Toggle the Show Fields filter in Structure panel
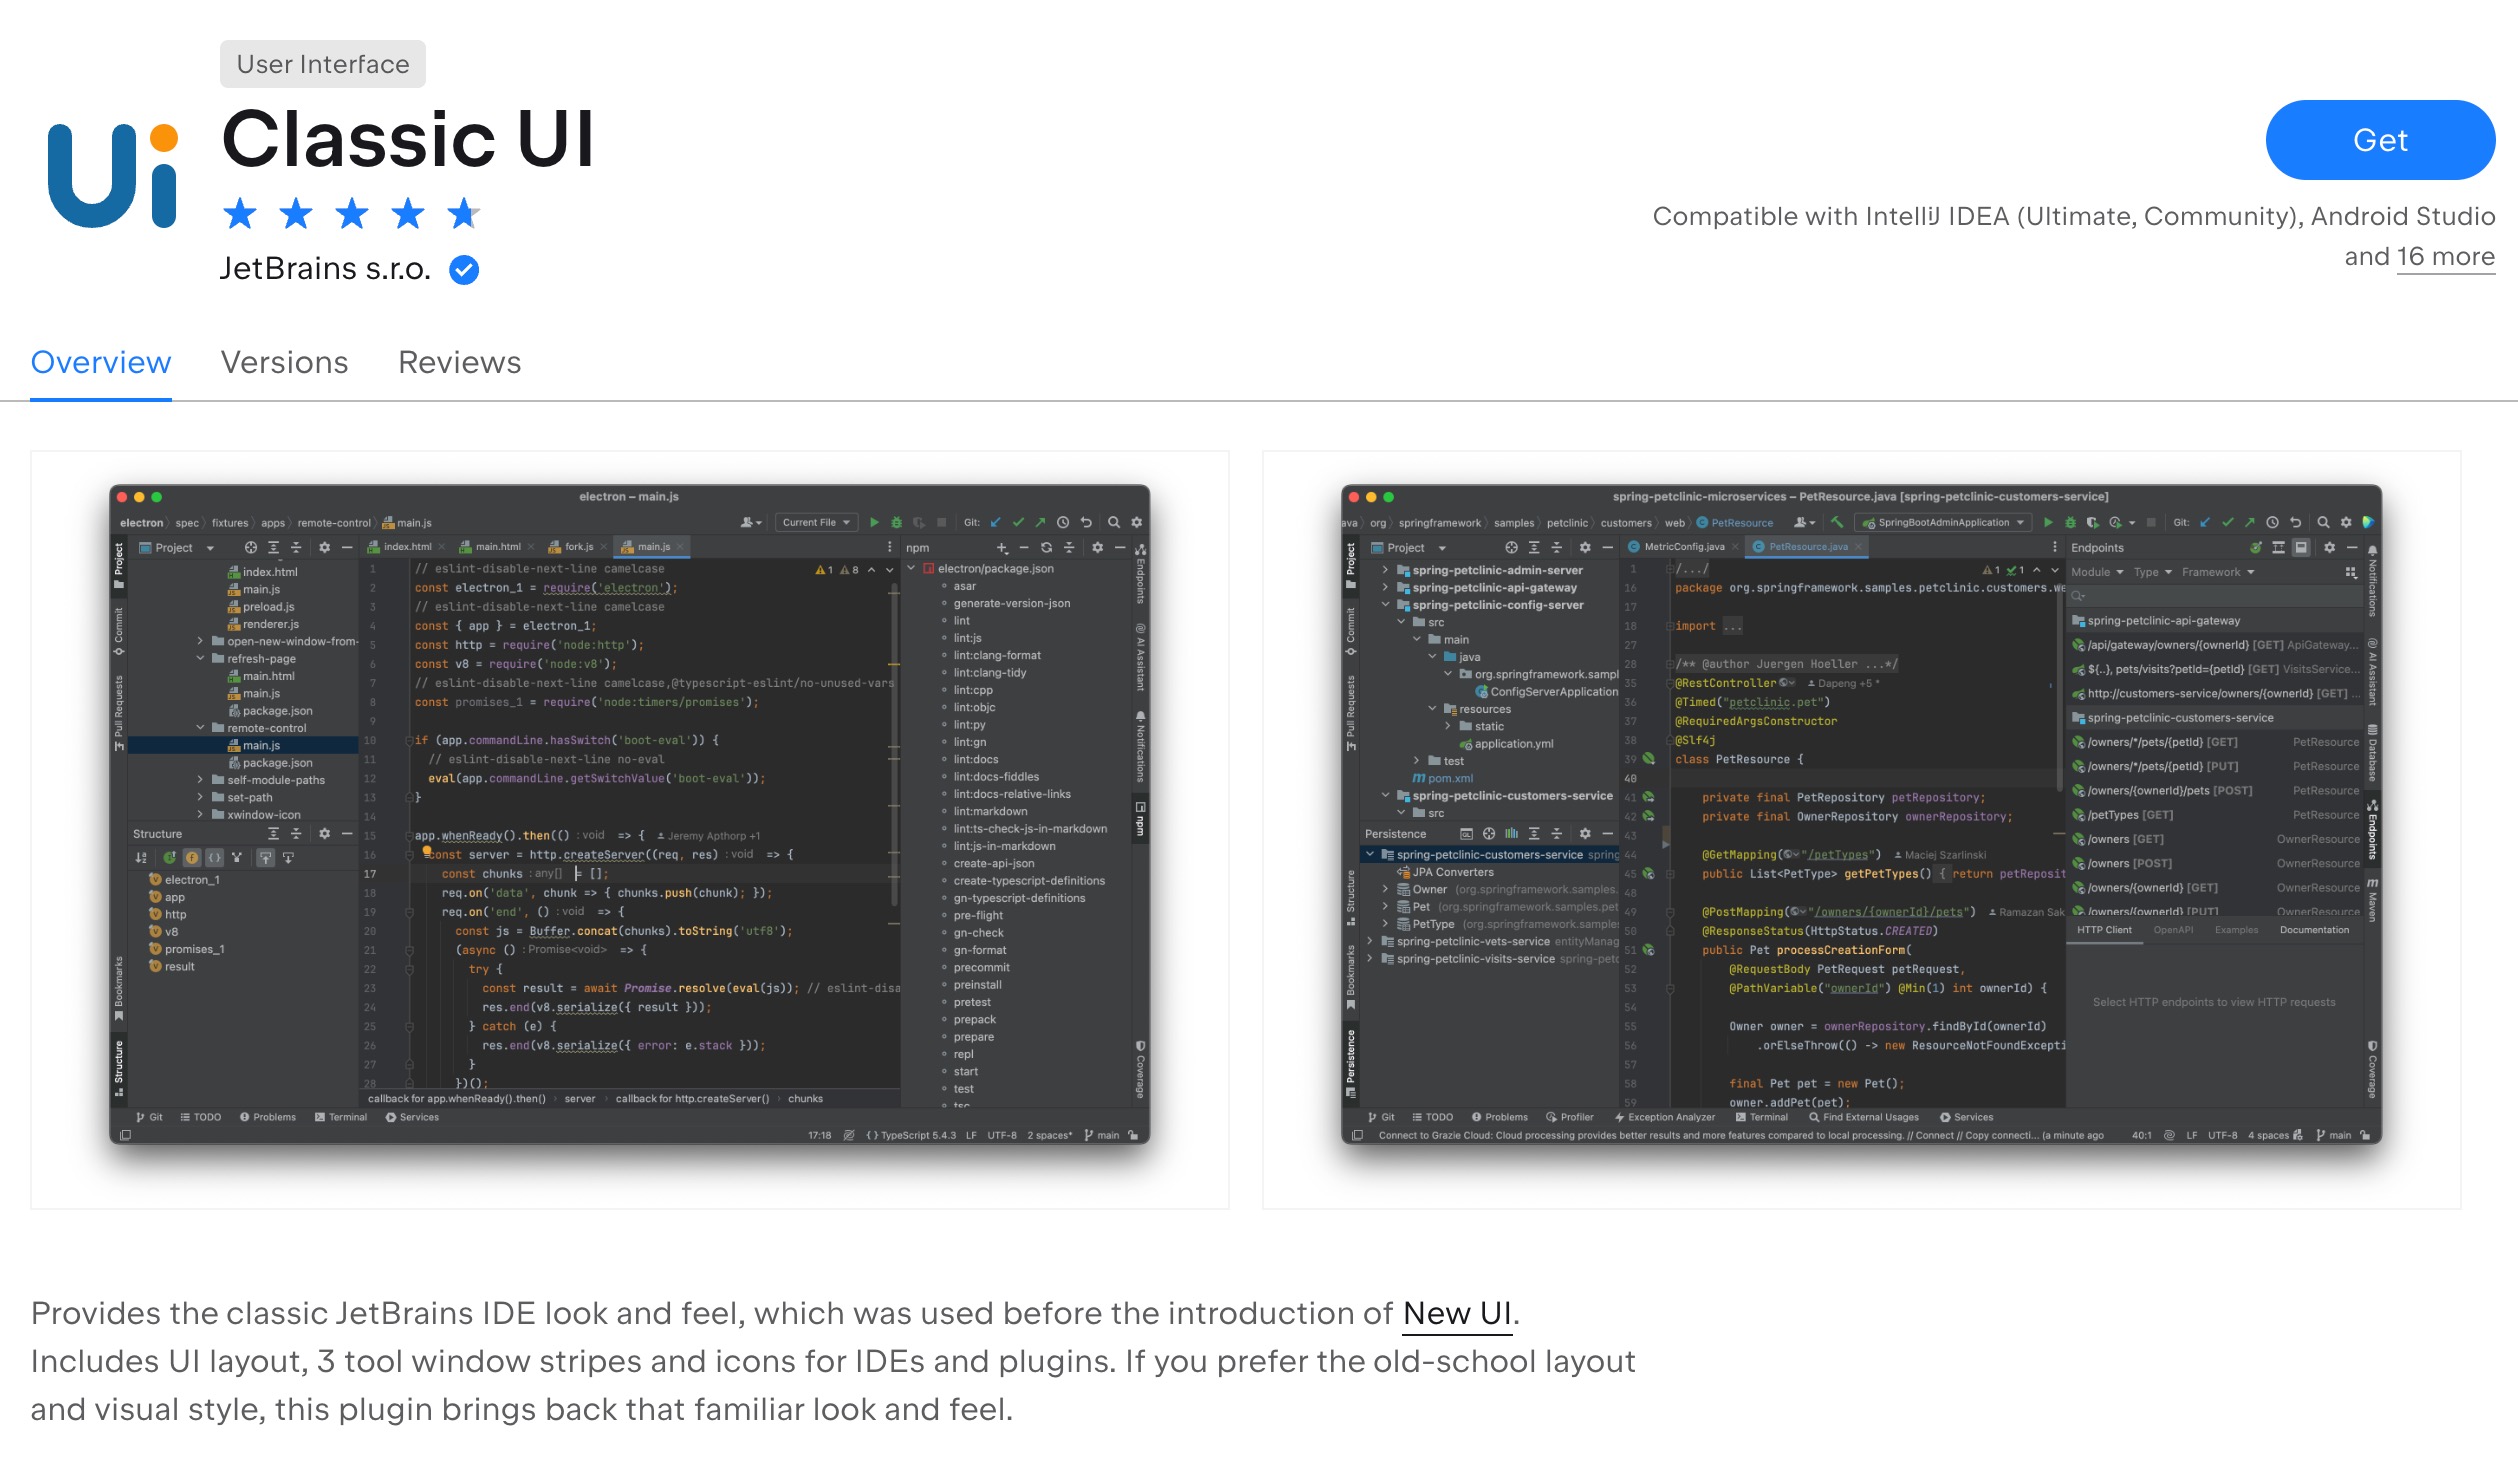This screenshot has width=2518, height=1464. tap(190, 857)
